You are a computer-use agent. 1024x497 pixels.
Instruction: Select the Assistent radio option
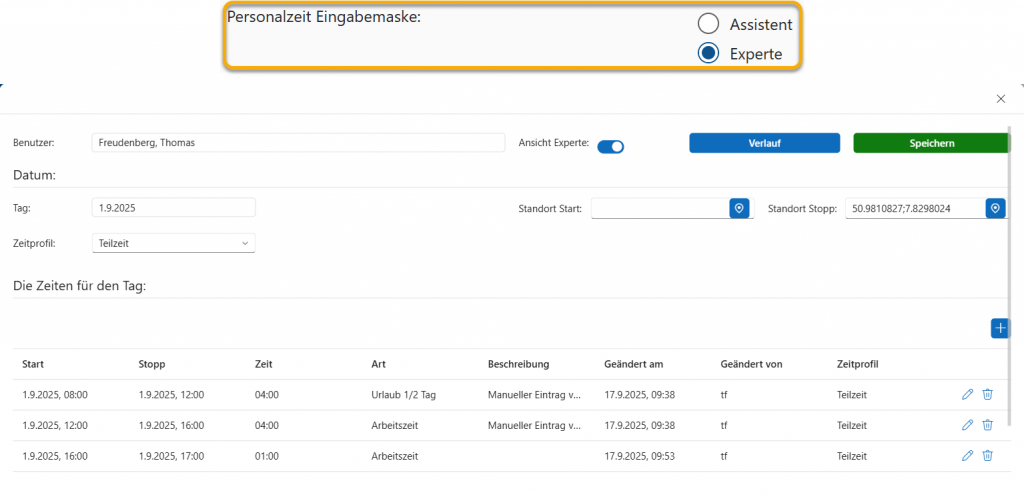tap(708, 24)
